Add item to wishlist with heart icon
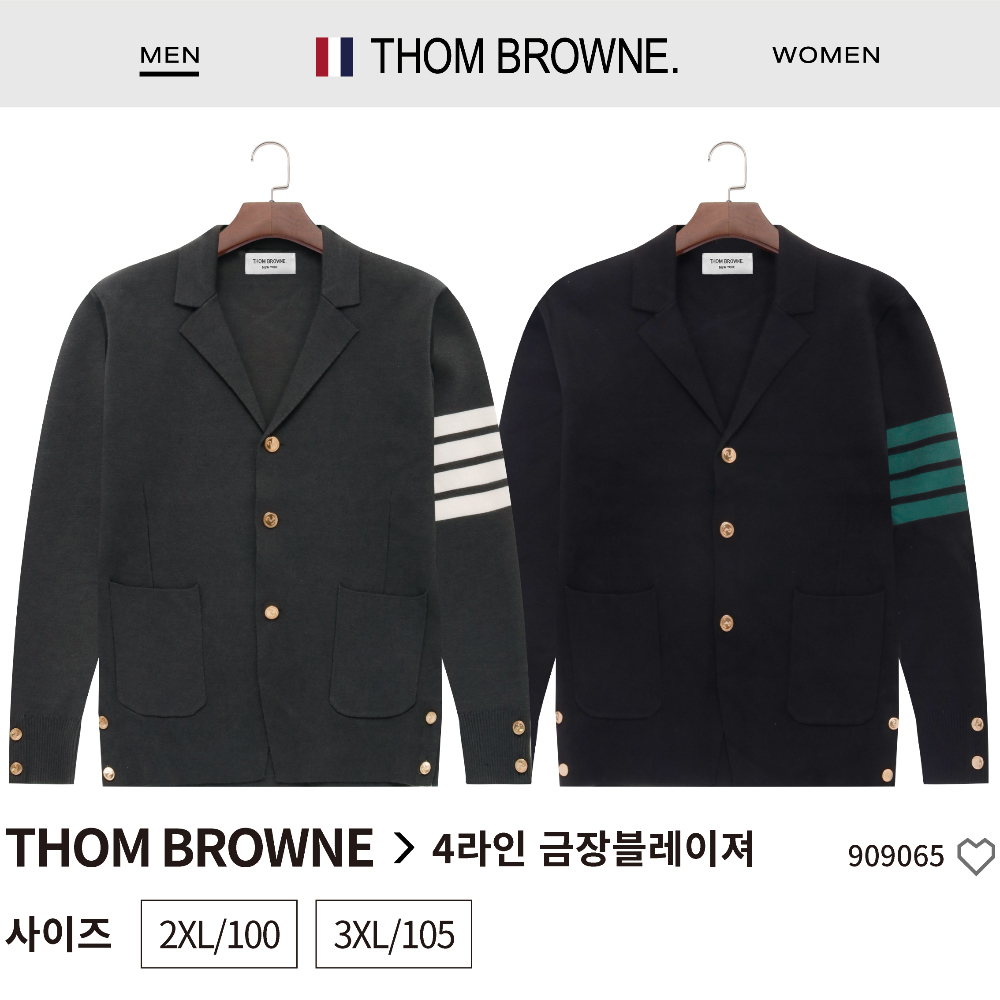This screenshot has width=1000, height=1000. 976,856
